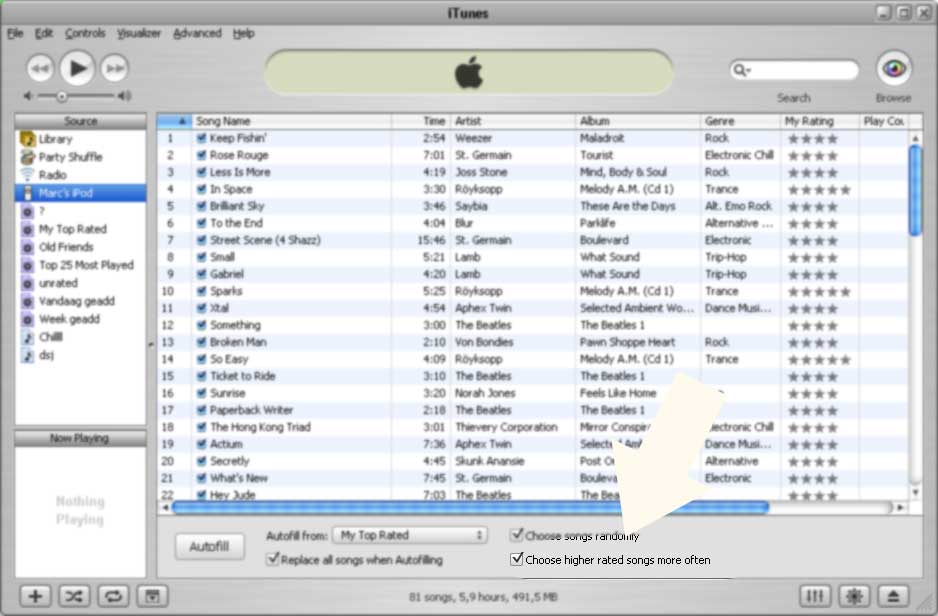938x616 pixels.
Task: Open the Week geadd playlist
Action: pos(80,319)
